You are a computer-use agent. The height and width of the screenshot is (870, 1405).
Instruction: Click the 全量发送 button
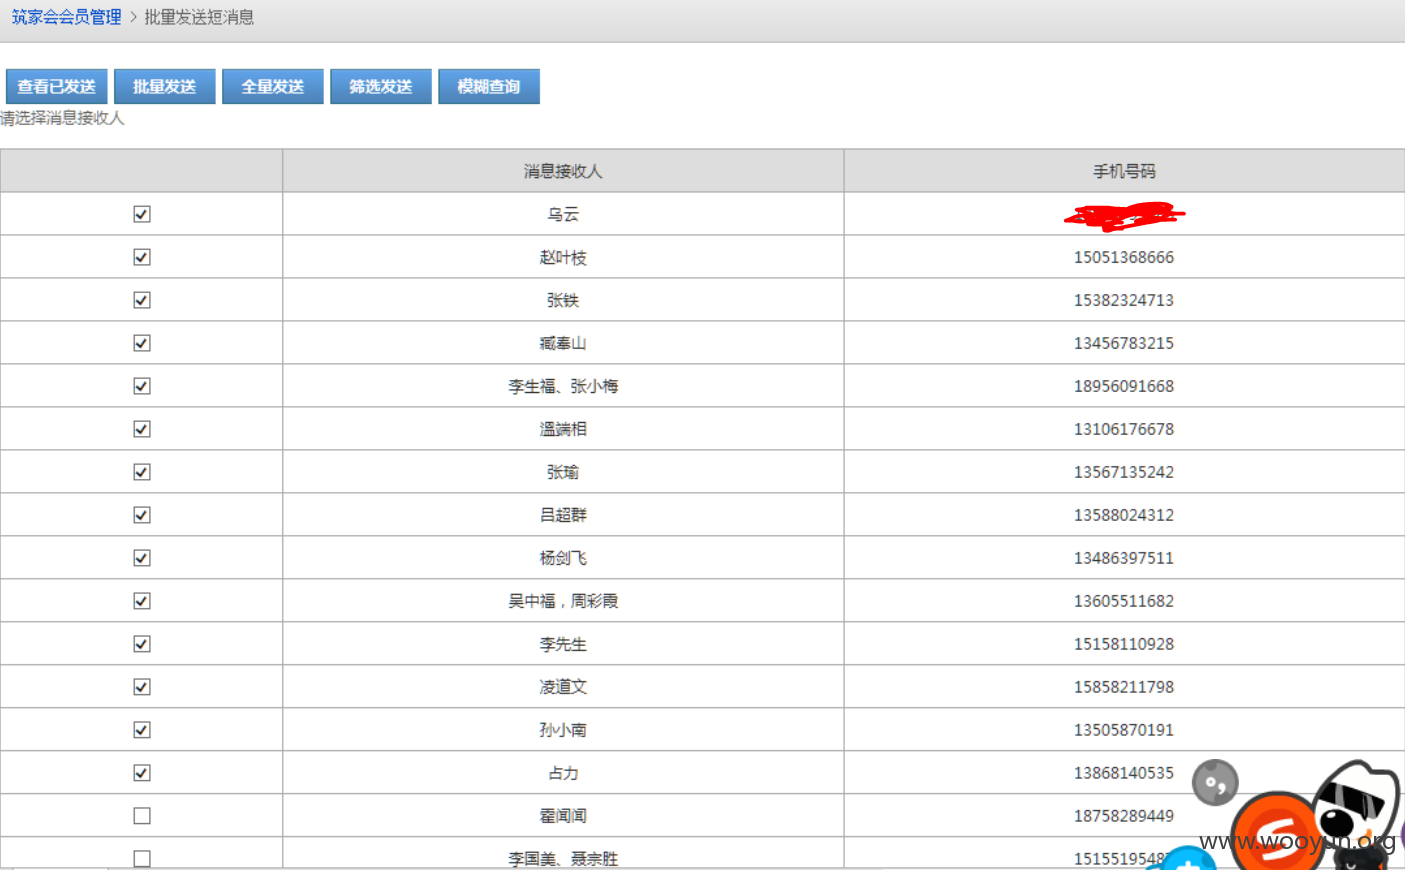273,87
